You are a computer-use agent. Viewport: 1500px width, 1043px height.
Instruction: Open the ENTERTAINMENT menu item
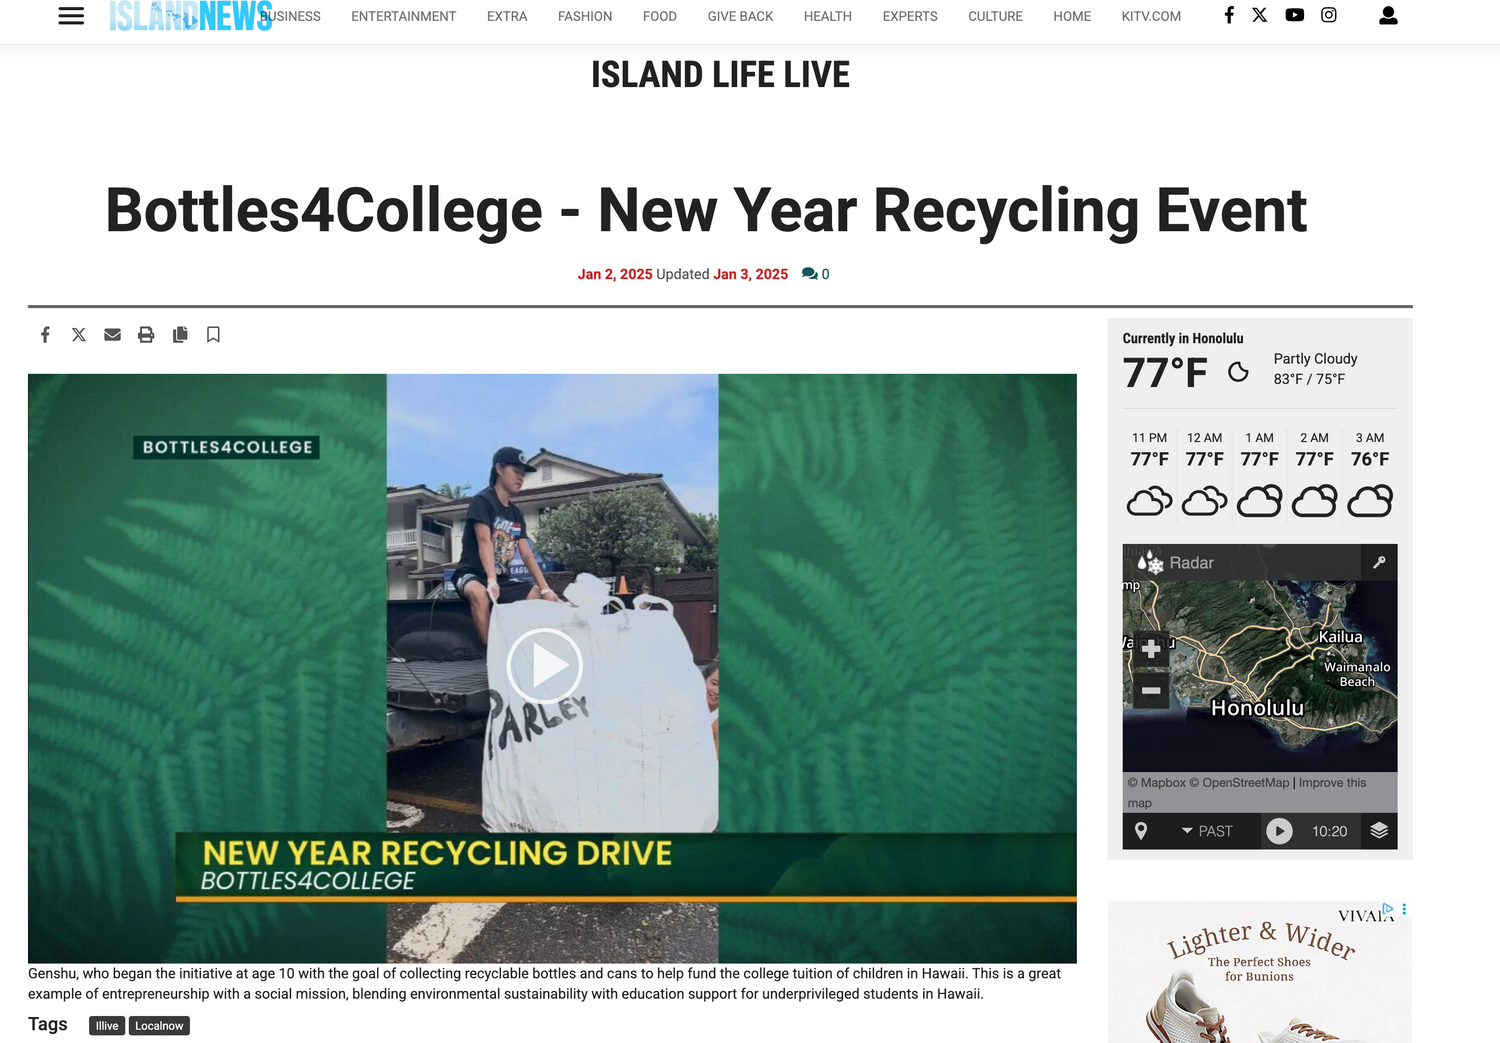coord(403,16)
